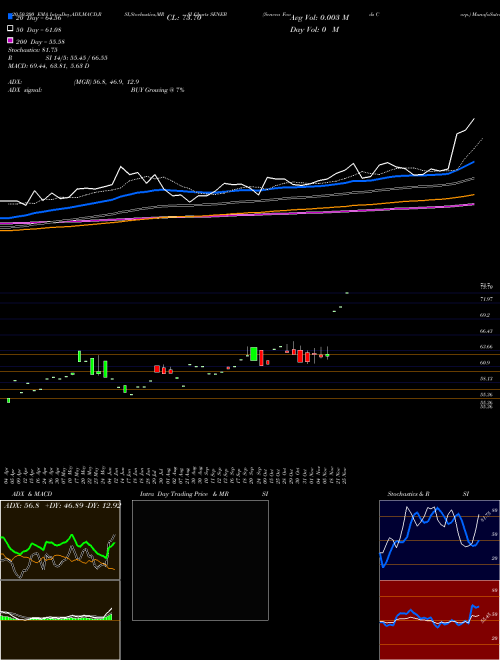Click the MACD values line
The image size is (500, 660).
coord(48,66)
